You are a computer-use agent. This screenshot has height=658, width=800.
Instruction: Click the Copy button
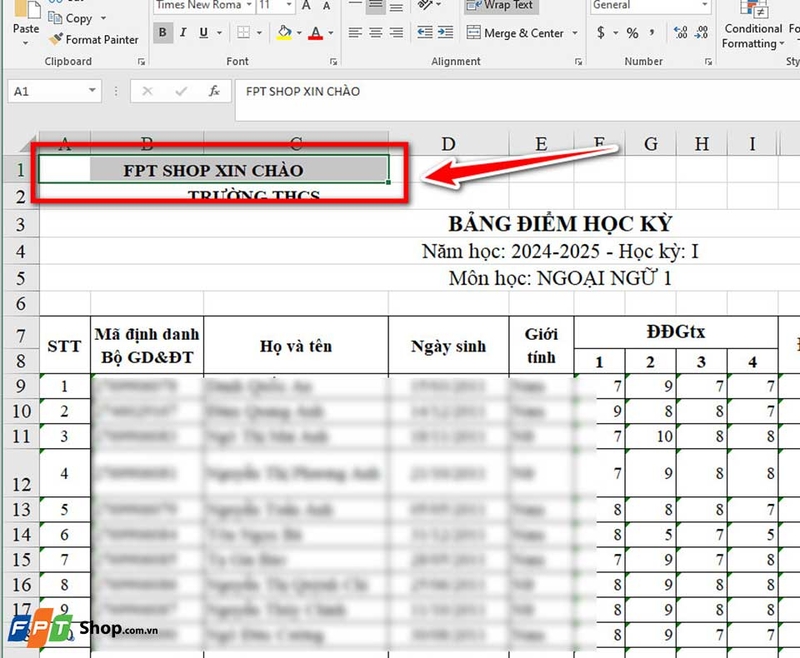[72, 17]
